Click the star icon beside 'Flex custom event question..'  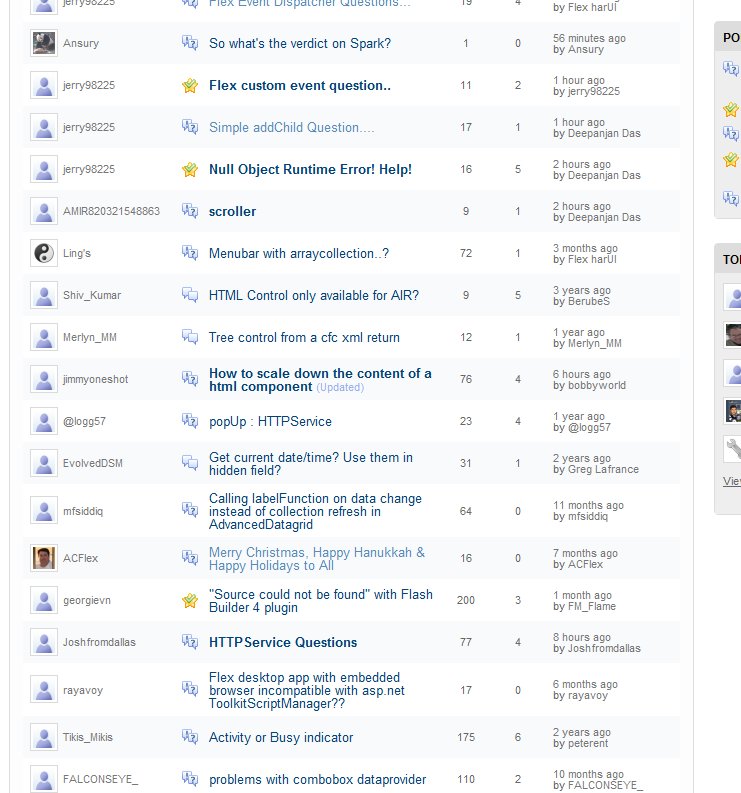190,85
